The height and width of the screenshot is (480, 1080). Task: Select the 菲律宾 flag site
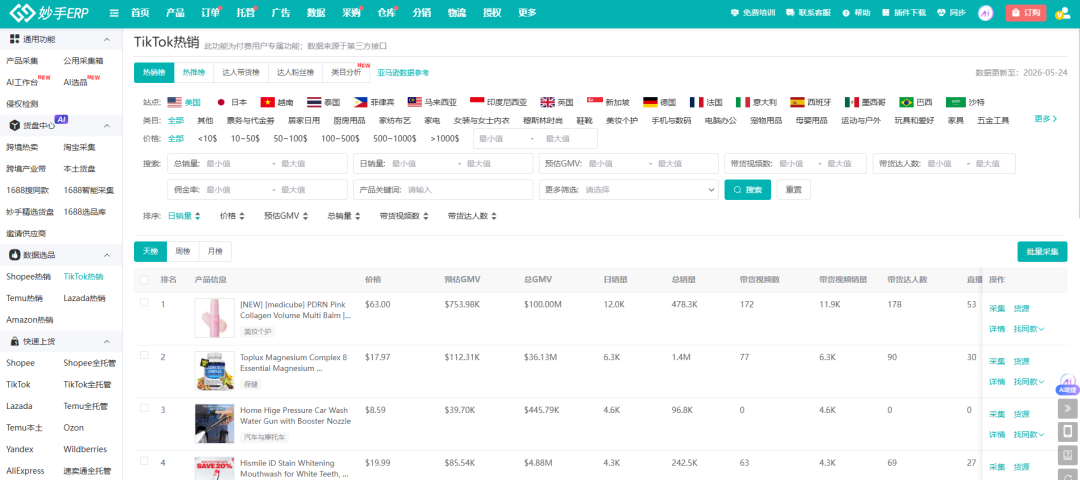(x=375, y=103)
